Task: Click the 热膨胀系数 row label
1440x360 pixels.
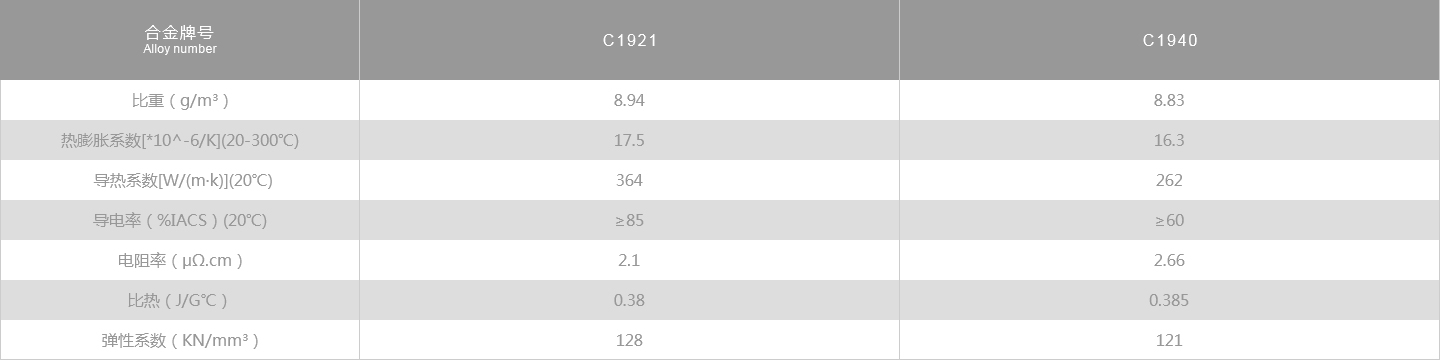Action: point(179,140)
